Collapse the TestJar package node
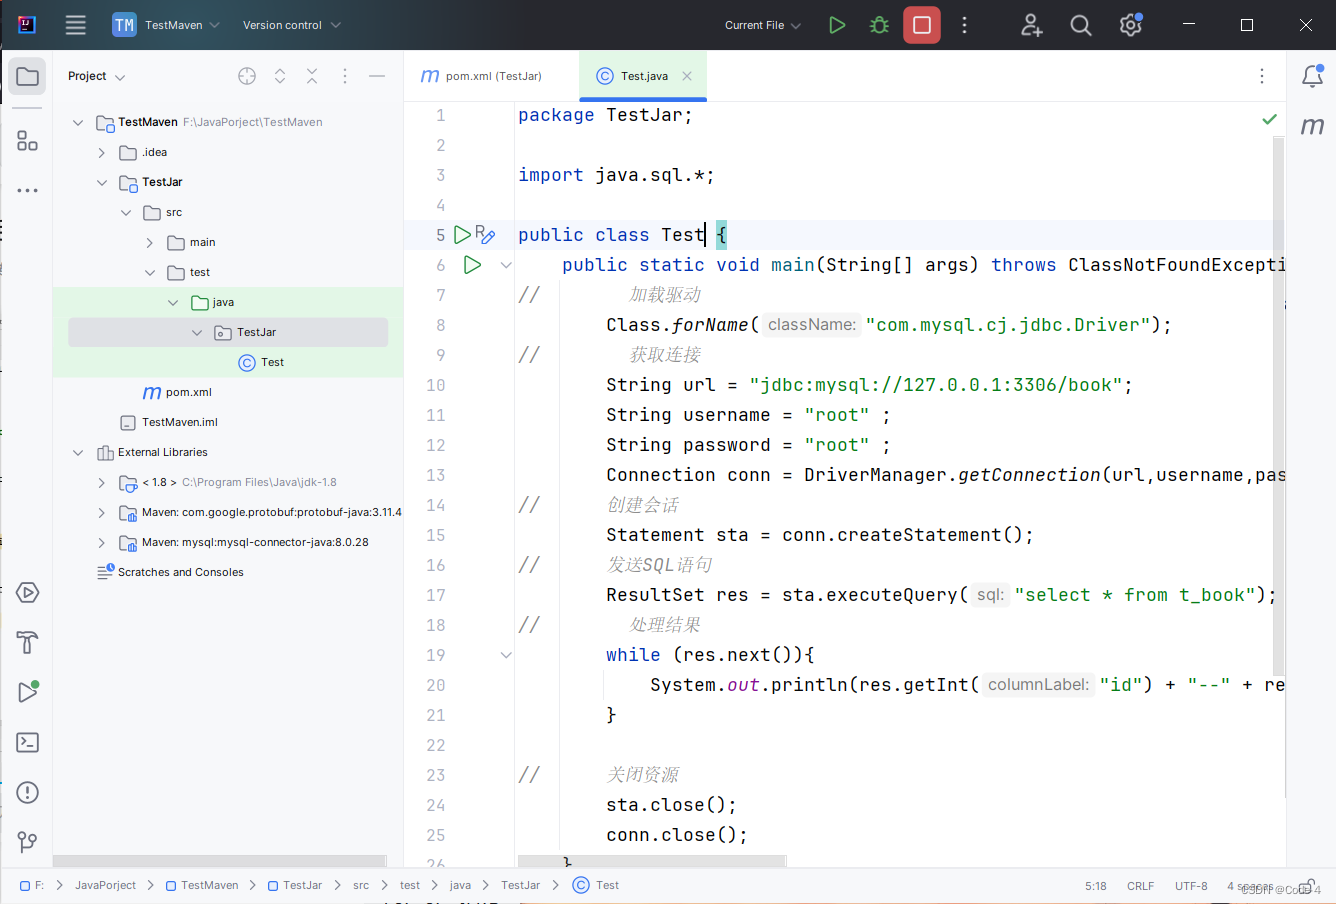Screen dimensions: 1336x904 pyautogui.click(x=197, y=332)
